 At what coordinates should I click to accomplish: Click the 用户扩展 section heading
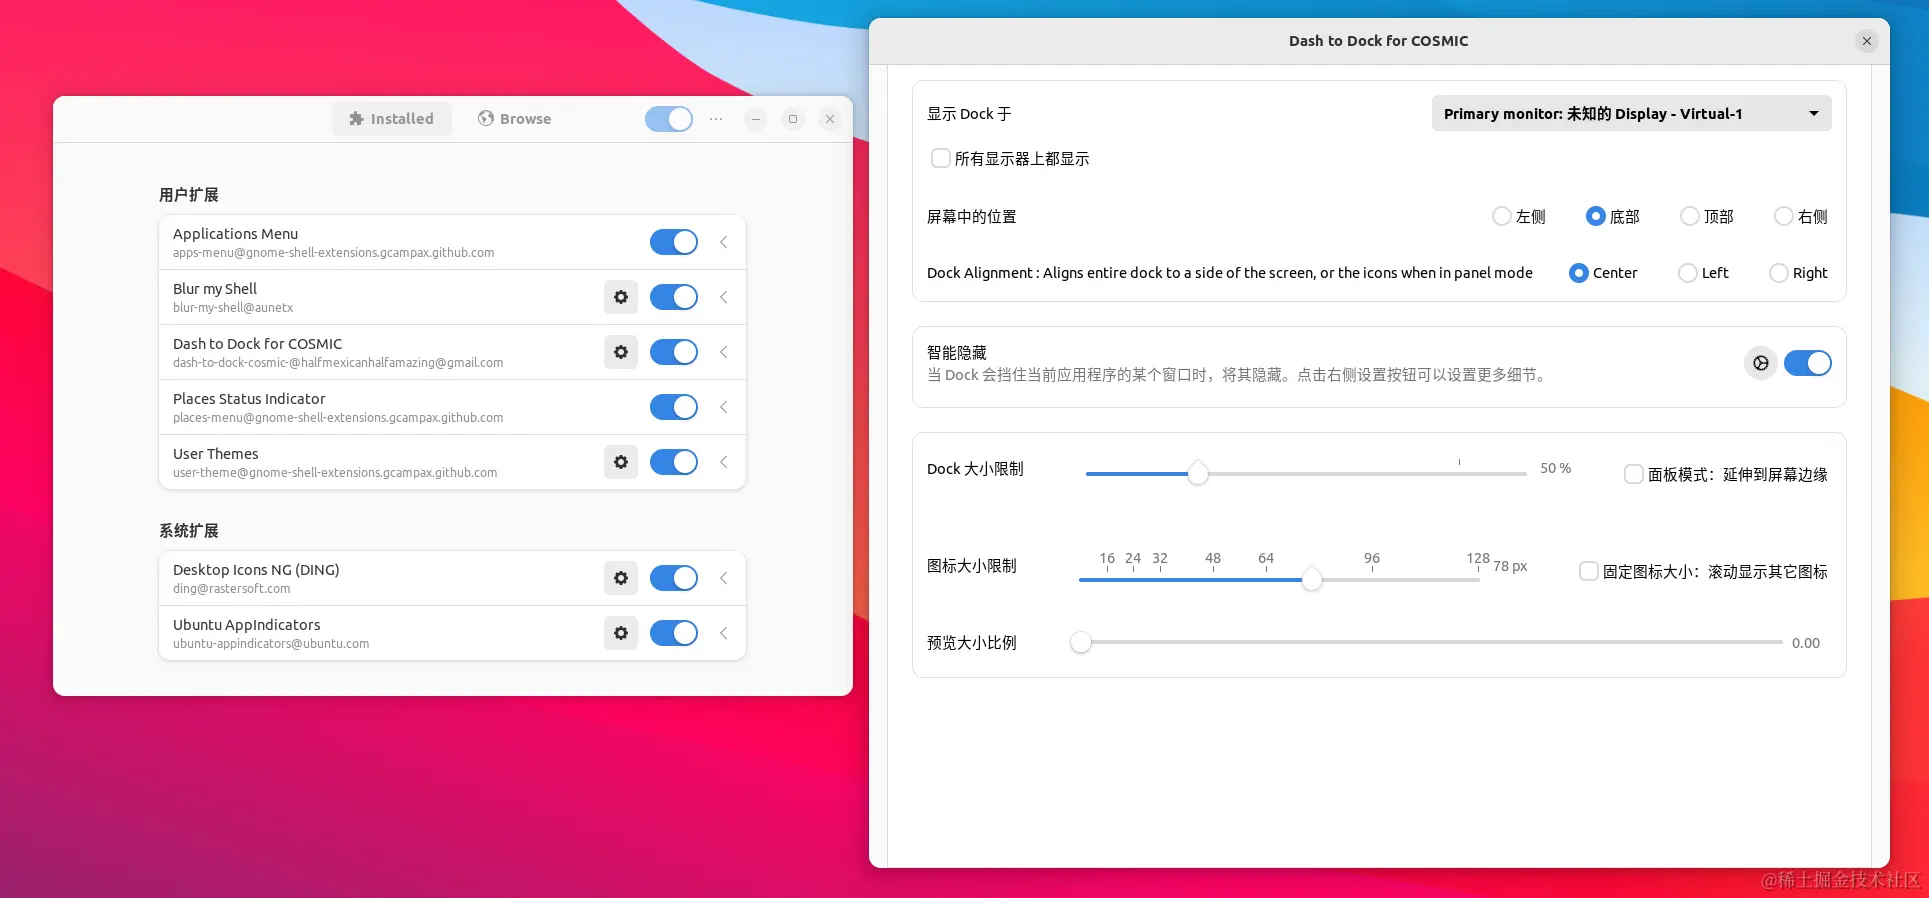189,195
